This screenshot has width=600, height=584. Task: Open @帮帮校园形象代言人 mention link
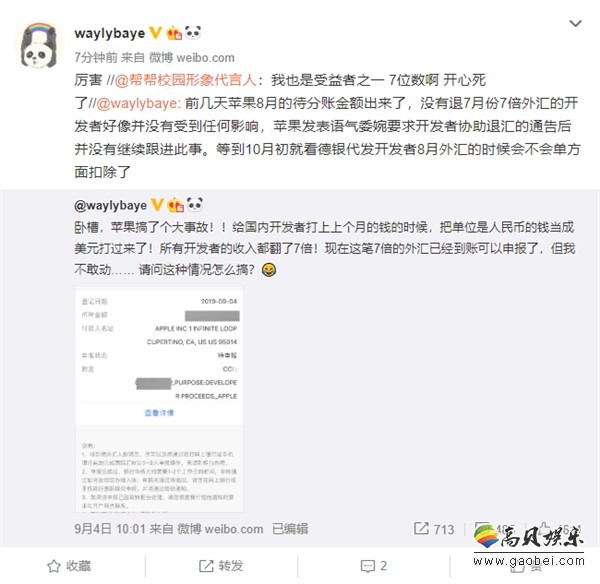[185, 80]
